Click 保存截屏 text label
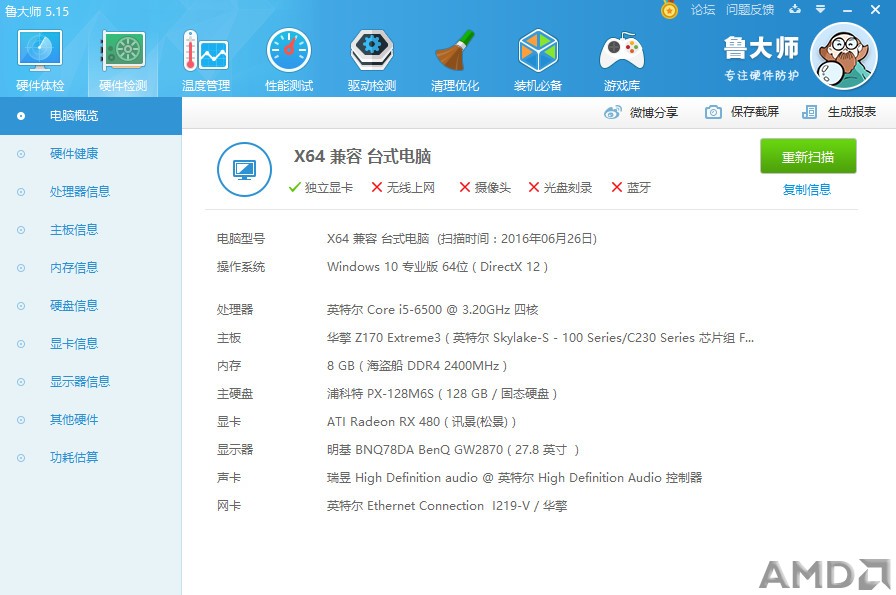The height and width of the screenshot is (595, 896). (x=755, y=112)
